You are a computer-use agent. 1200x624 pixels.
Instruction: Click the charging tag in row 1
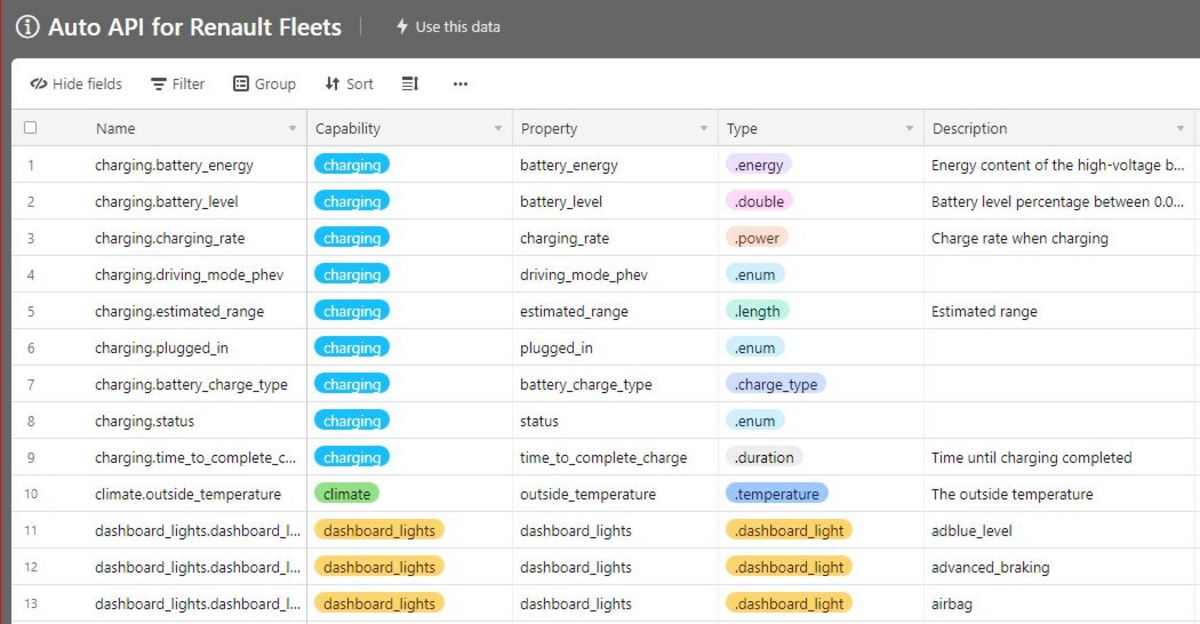coord(352,165)
